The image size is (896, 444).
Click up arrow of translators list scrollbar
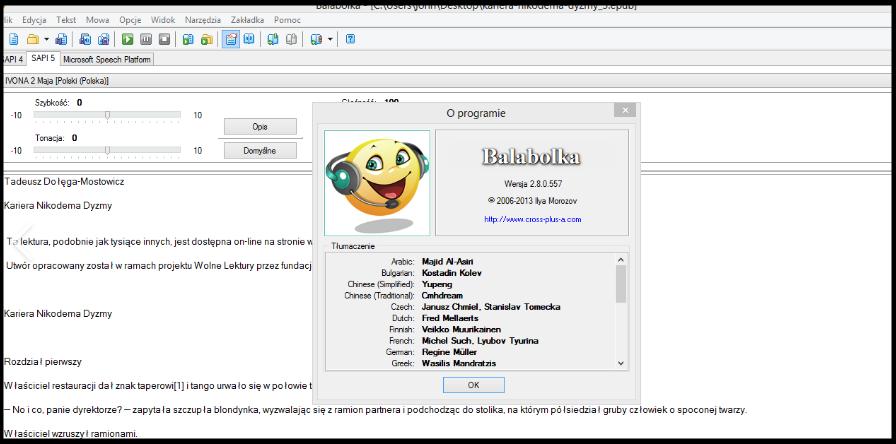click(621, 259)
